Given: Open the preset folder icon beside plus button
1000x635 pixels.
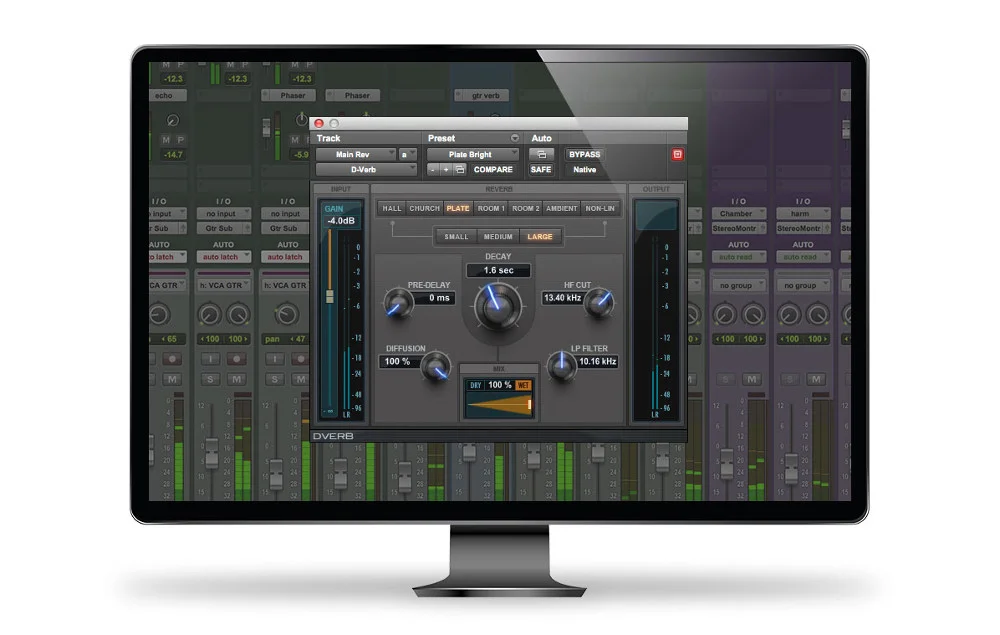Looking at the screenshot, I should tap(459, 170).
